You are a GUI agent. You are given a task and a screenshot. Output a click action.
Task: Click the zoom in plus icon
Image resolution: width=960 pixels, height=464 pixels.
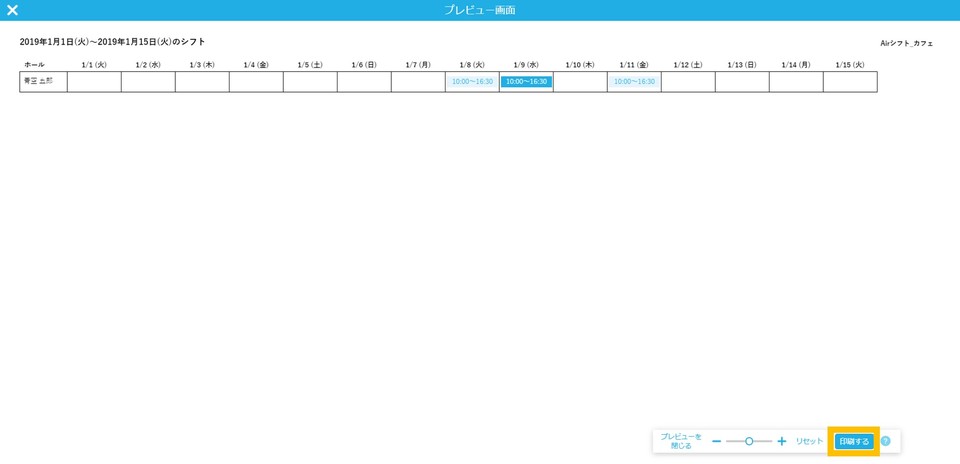[x=782, y=441]
